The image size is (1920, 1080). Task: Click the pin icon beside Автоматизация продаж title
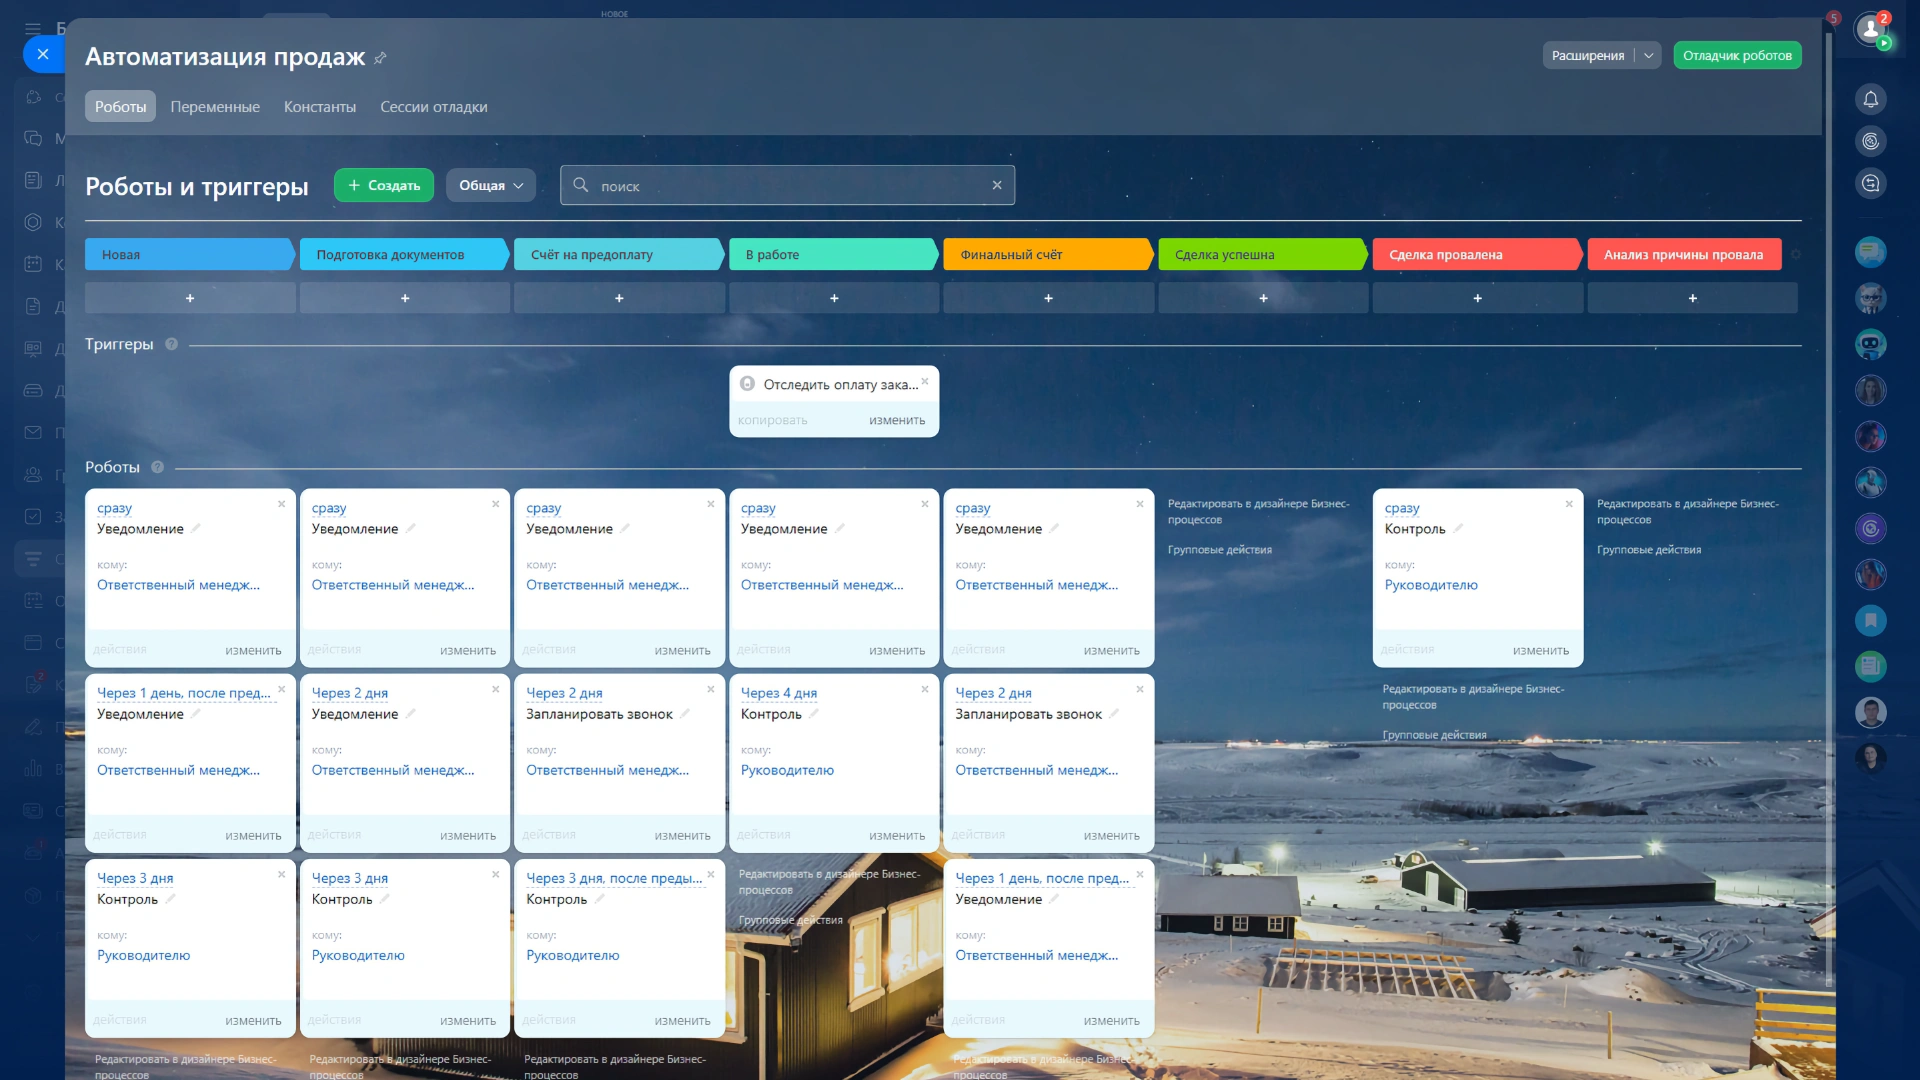pyautogui.click(x=380, y=58)
